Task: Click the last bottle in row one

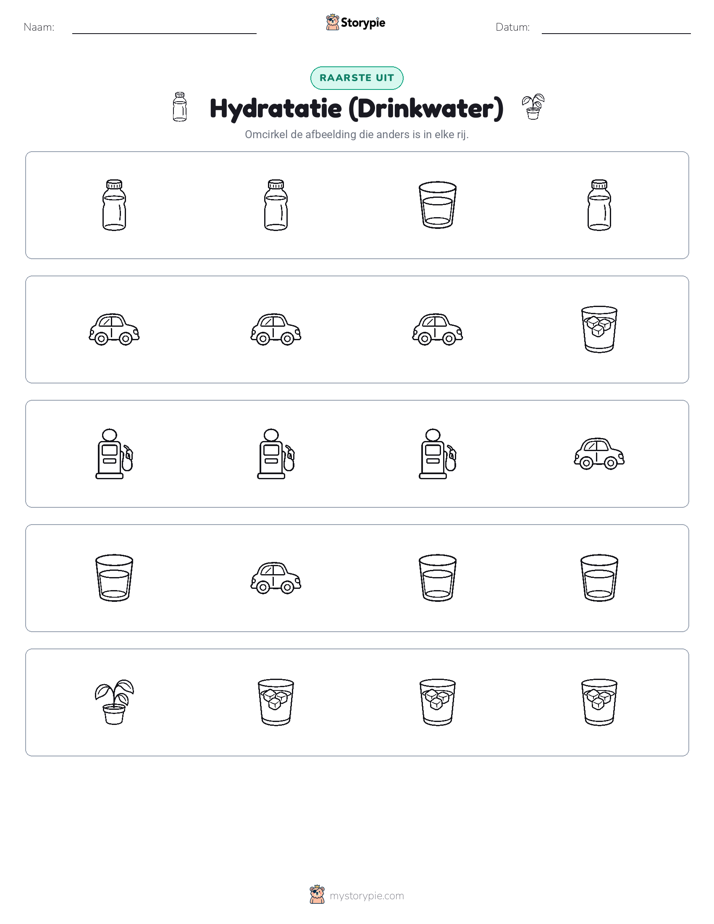Action: (599, 205)
